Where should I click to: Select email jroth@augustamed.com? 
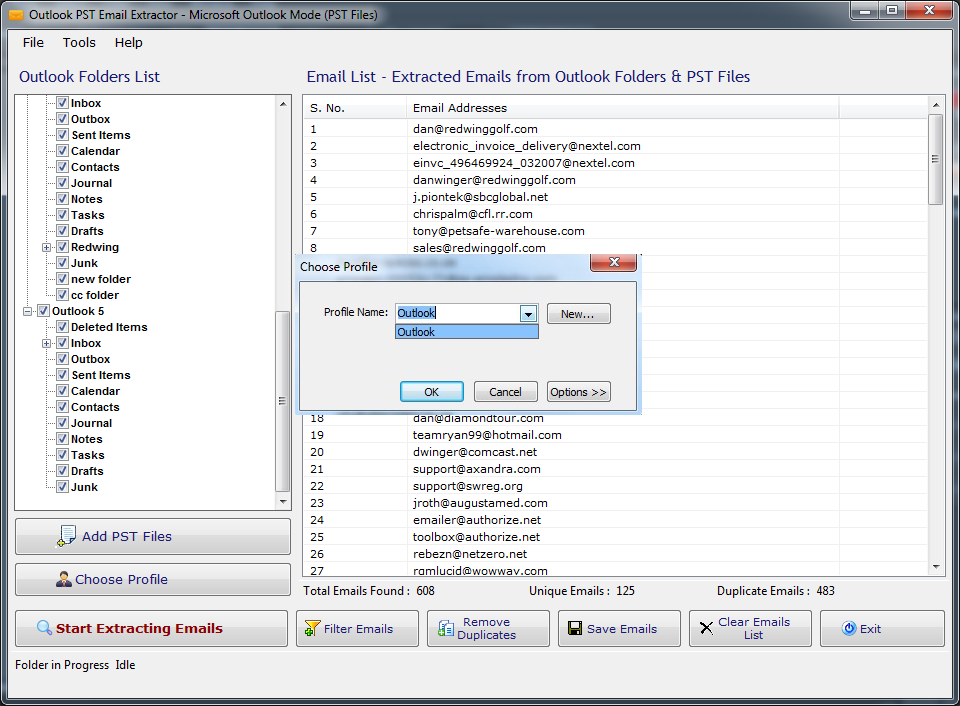(x=480, y=503)
